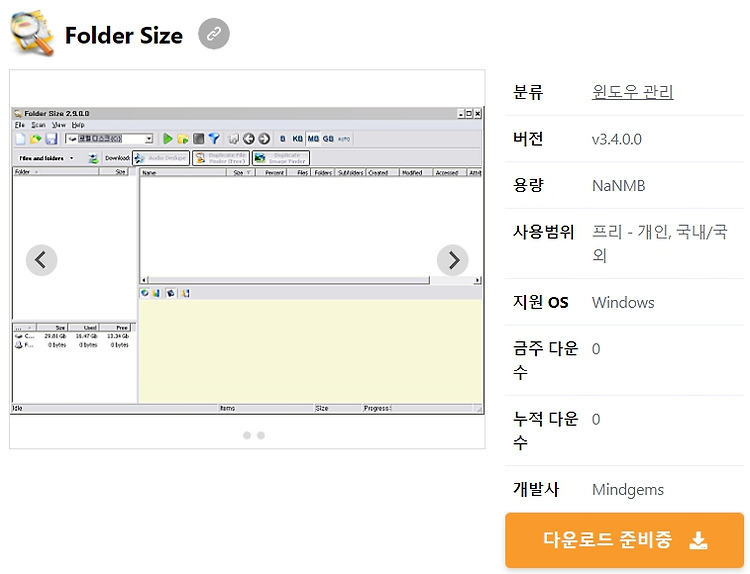
Task: Click scrollbar's right arrow under file list
Action: click(x=477, y=280)
